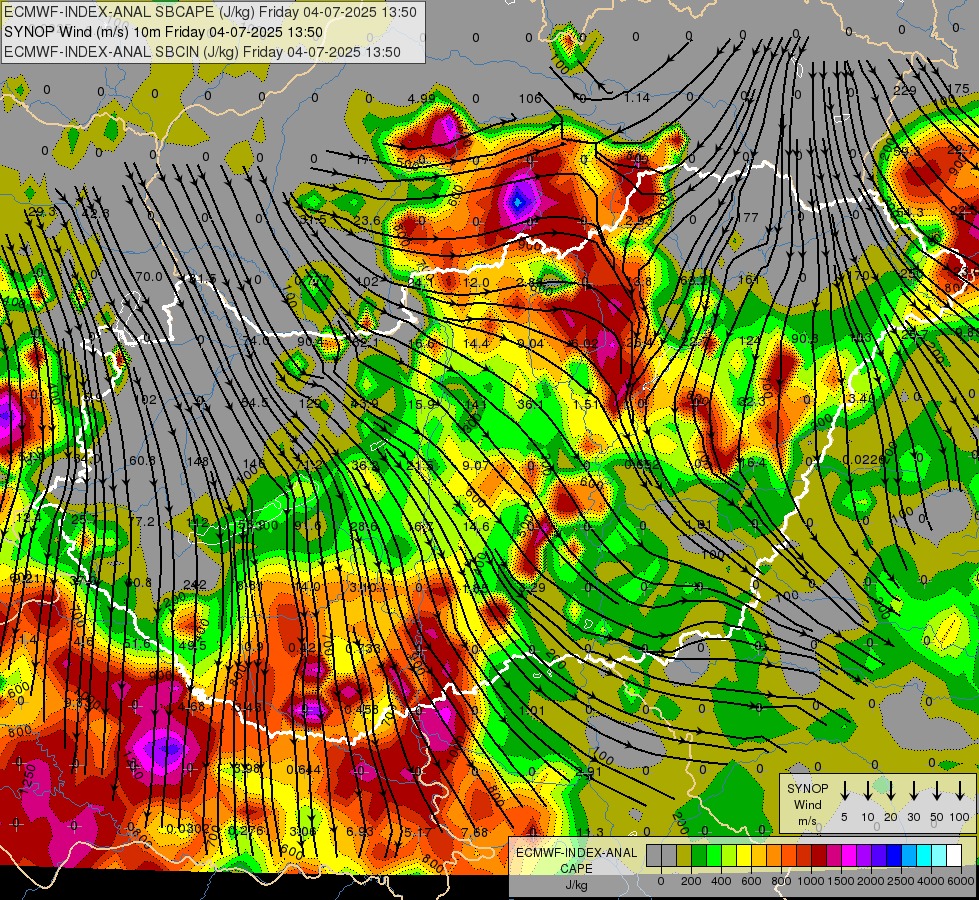
Task: Click the SBCAPE title line in header
Action: 210,12
